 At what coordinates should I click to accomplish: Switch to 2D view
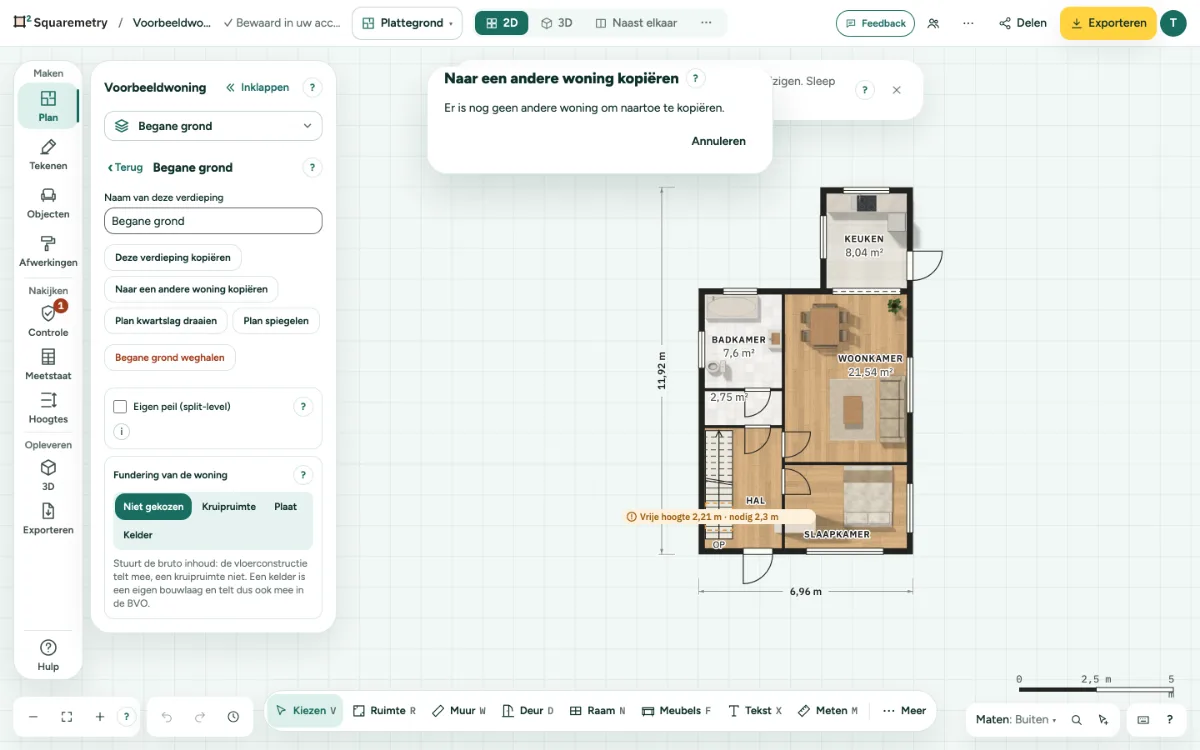pyautogui.click(x=502, y=23)
